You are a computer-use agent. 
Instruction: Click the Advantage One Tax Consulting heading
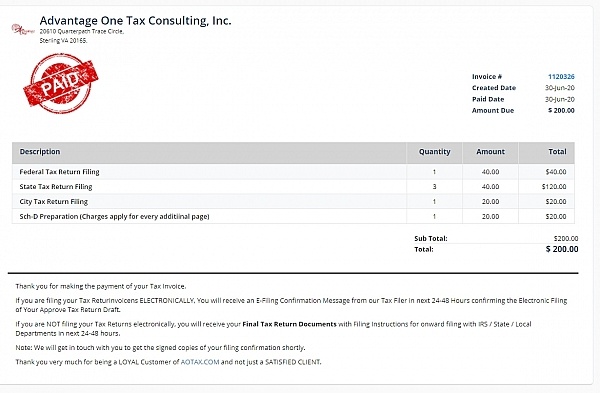coord(135,21)
